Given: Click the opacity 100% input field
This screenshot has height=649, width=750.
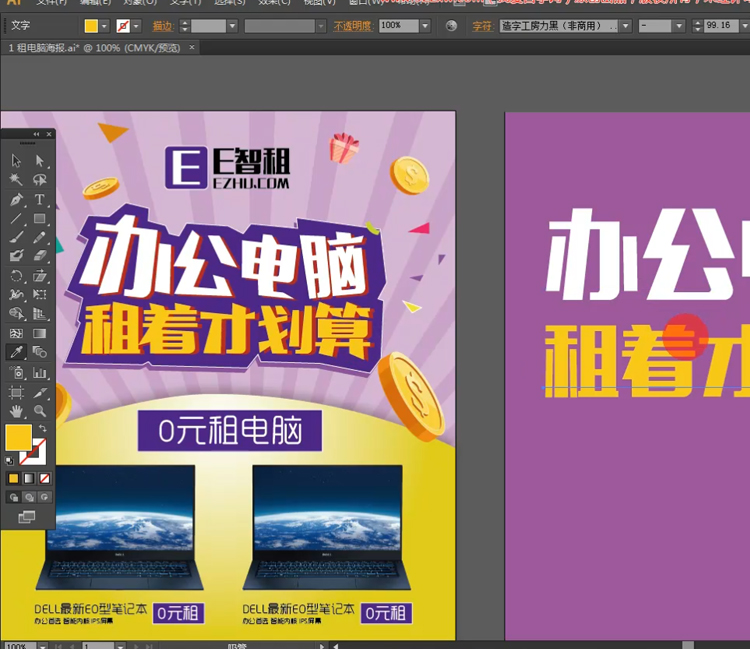Looking at the screenshot, I should coord(398,26).
